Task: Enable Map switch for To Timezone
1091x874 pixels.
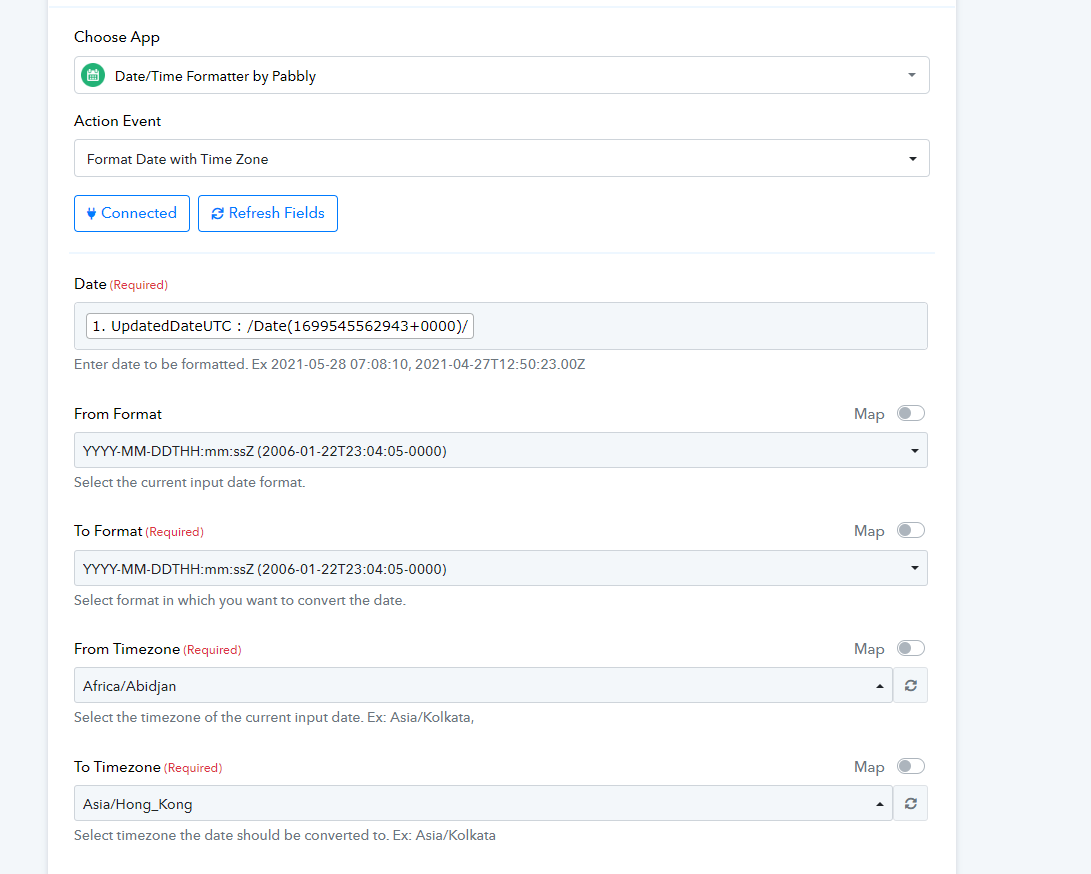Action: point(910,766)
